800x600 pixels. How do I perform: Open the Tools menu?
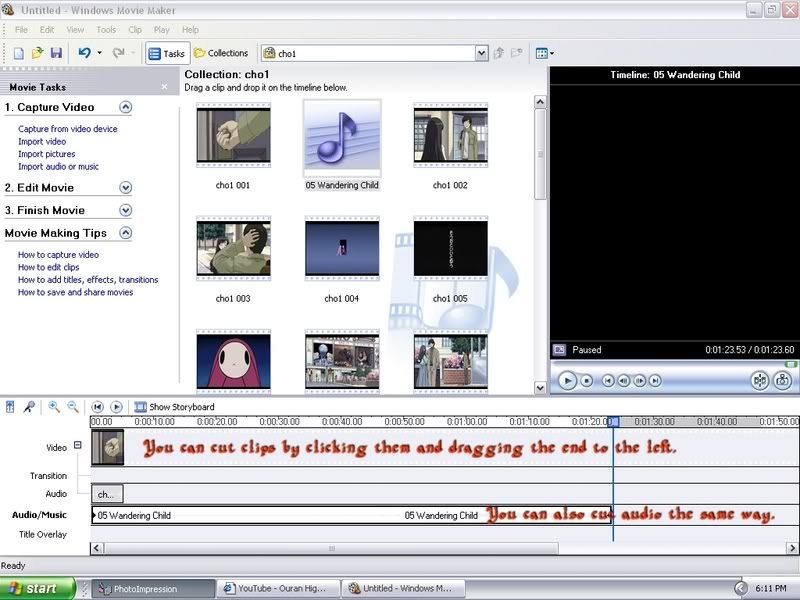106,30
